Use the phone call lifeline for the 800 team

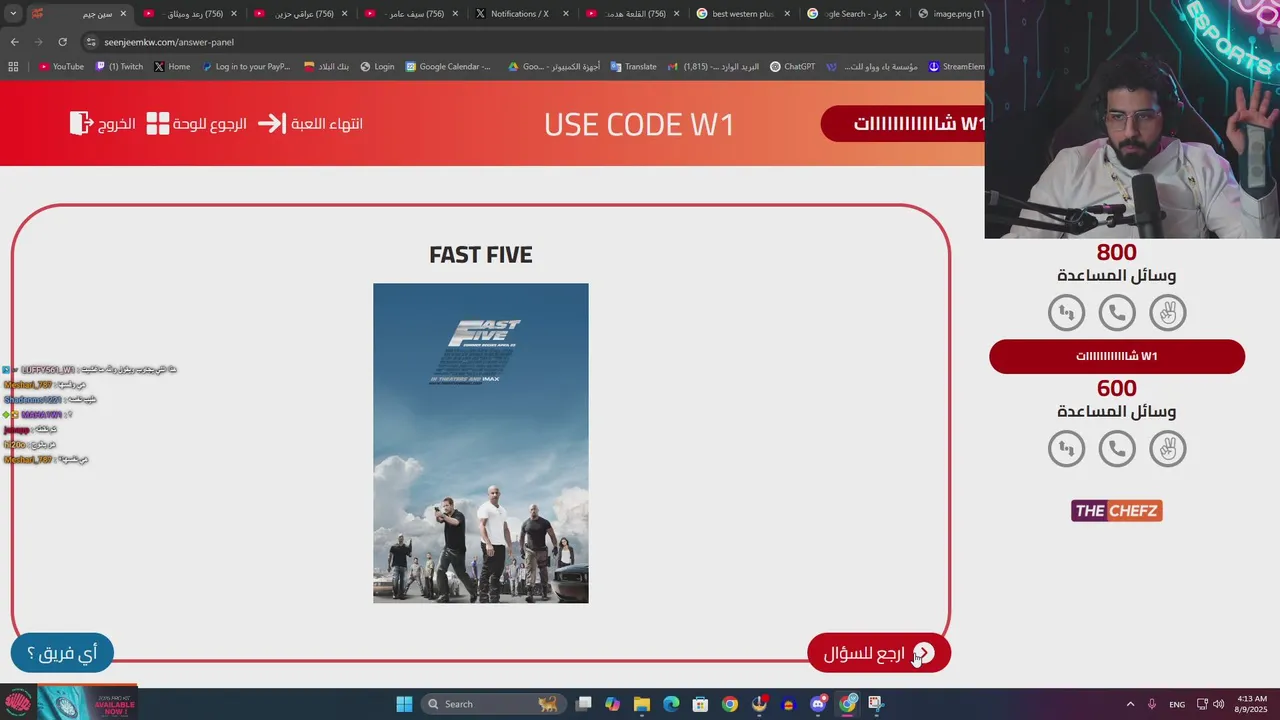click(x=1117, y=313)
